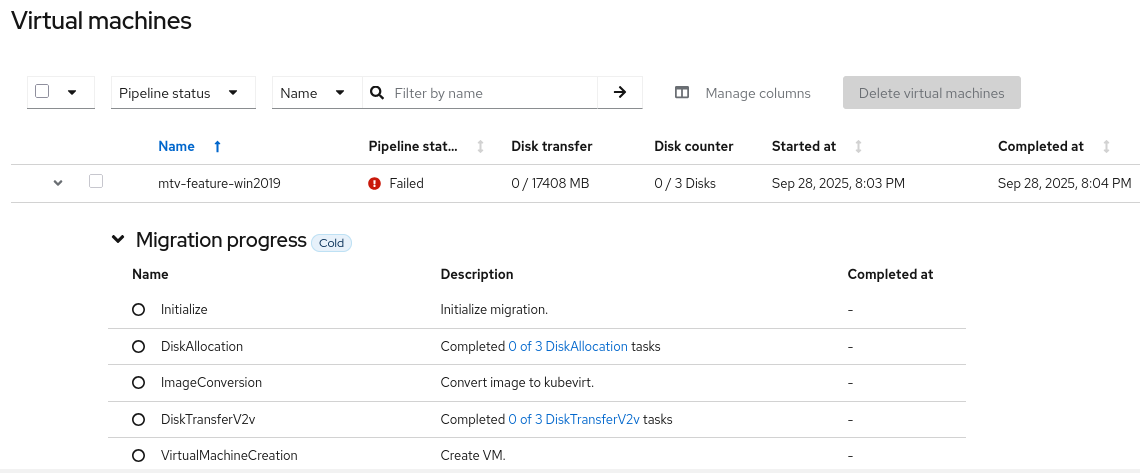Click the Pipeline status sort icon
This screenshot has width=1140, height=473.
click(x=480, y=147)
